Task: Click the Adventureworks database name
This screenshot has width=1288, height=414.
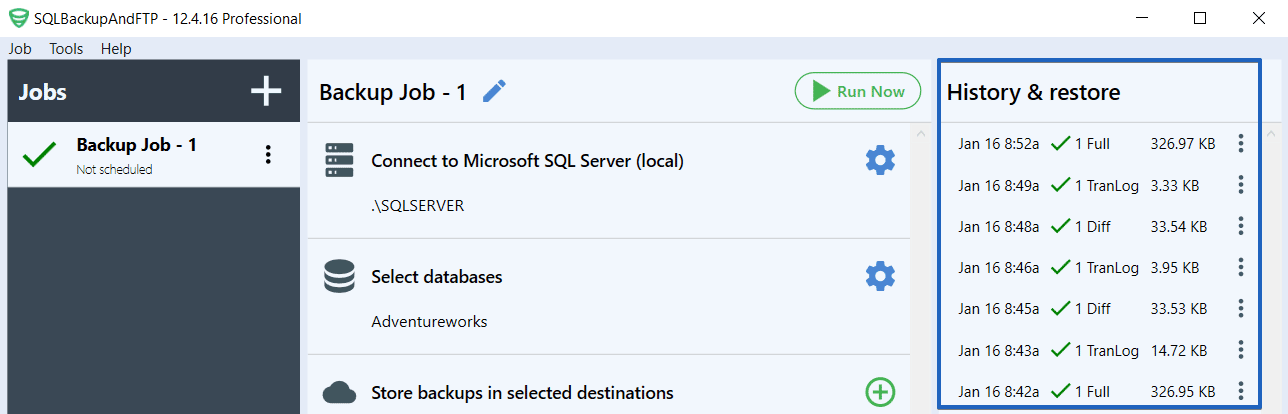Action: (429, 322)
